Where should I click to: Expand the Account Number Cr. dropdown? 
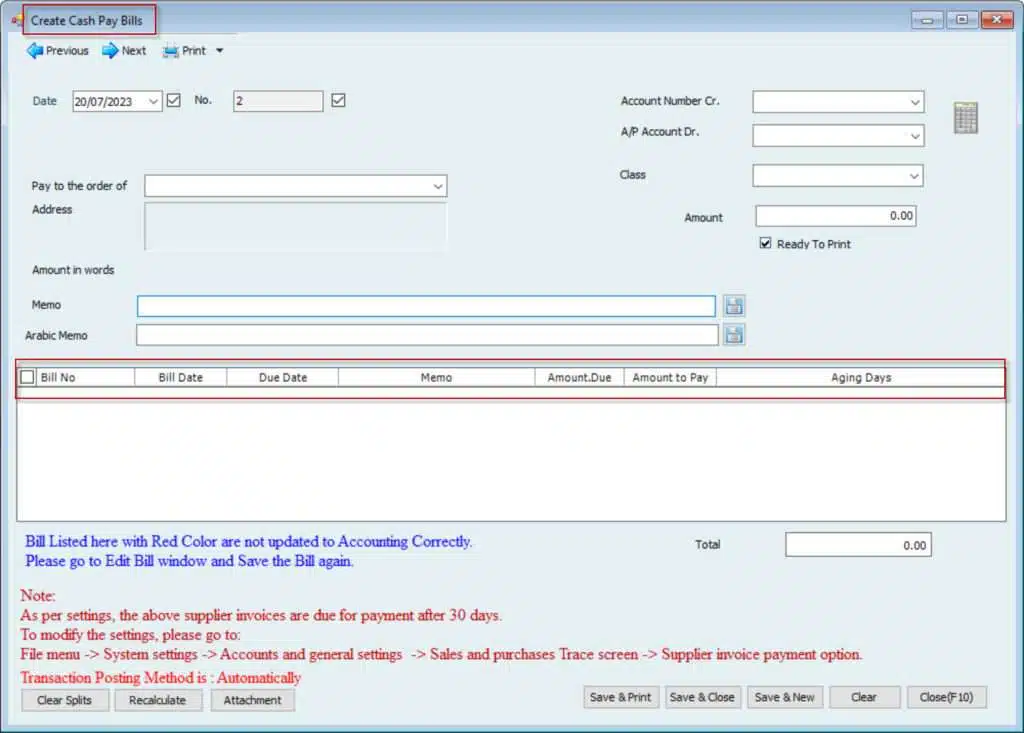[x=914, y=102]
